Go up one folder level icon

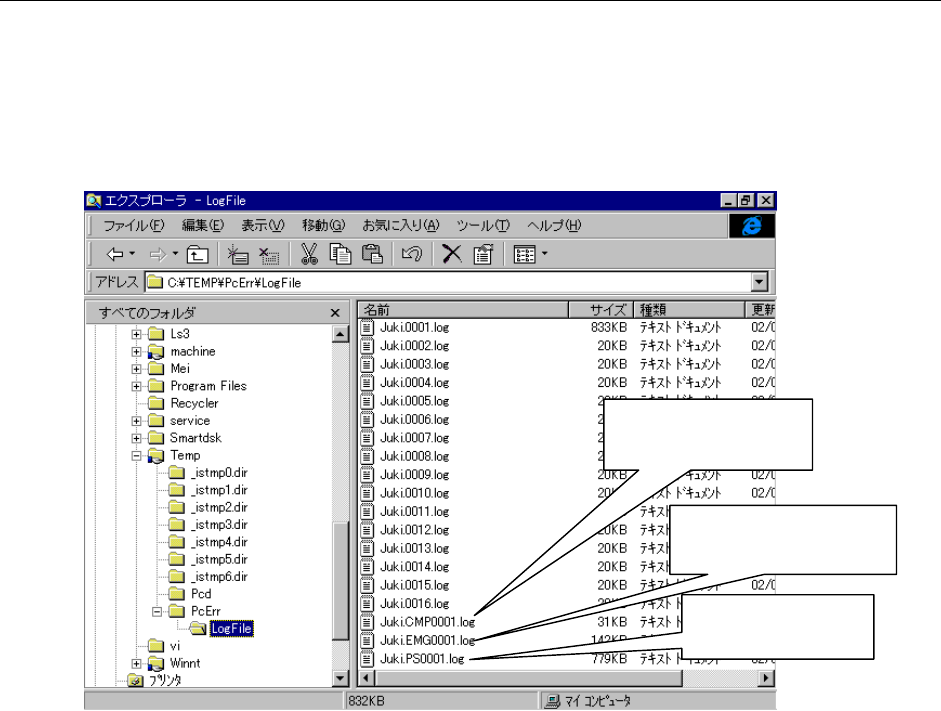coord(197,254)
